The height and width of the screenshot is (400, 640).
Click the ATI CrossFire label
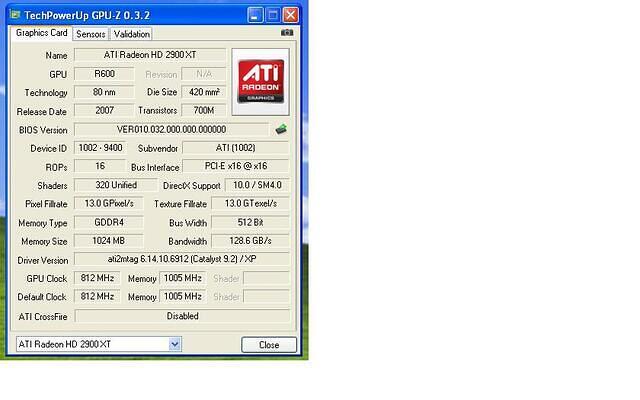[43, 317]
